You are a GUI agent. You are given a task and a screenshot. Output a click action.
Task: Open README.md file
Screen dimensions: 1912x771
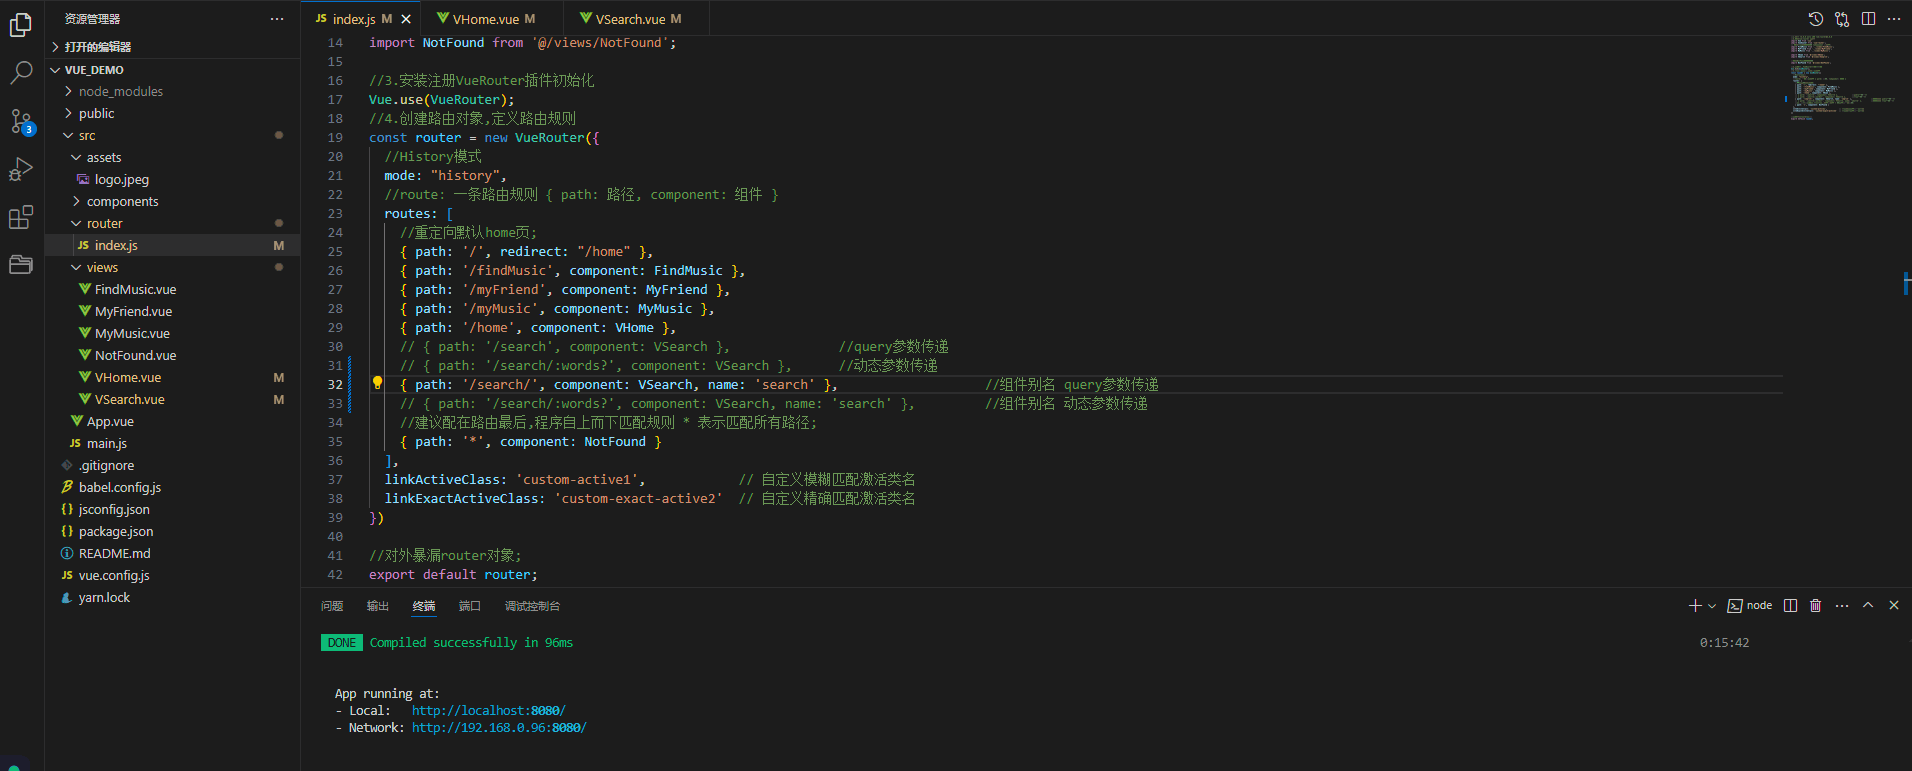click(173, 554)
